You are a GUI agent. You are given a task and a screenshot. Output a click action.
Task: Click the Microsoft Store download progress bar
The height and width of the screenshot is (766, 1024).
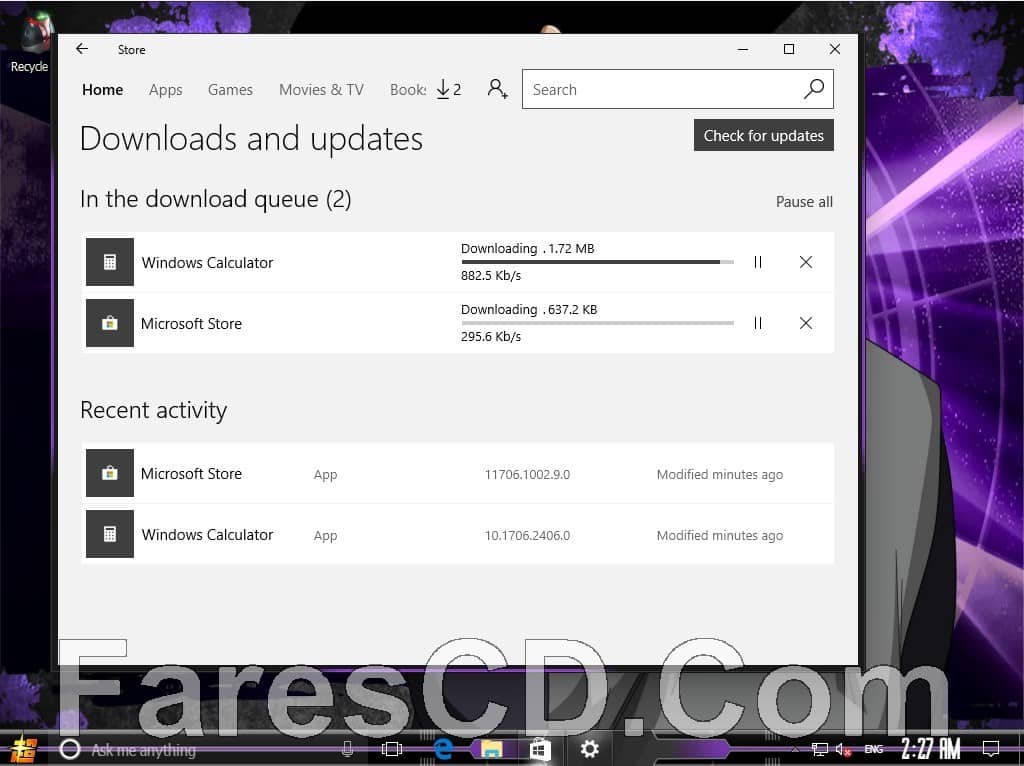pos(597,323)
